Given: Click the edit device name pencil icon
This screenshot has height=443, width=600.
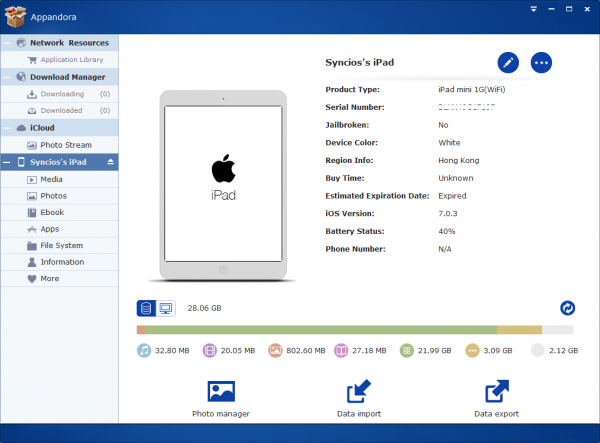Looking at the screenshot, I should (x=508, y=63).
